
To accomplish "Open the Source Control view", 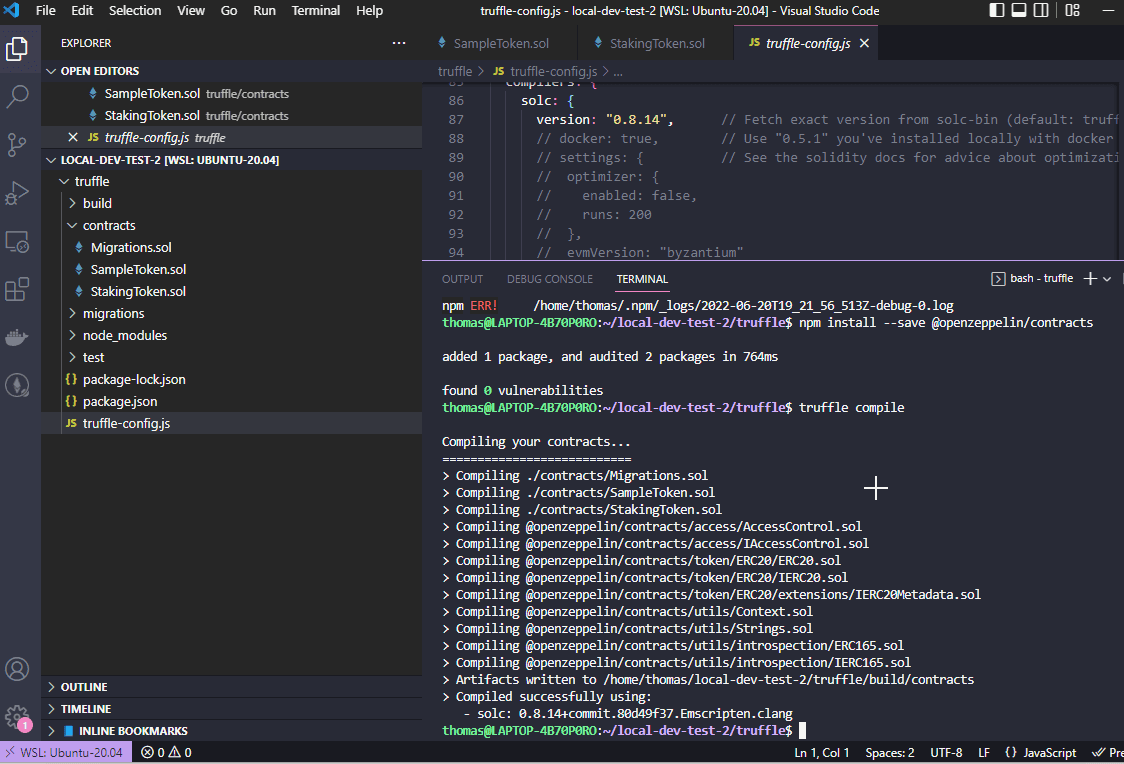I will pos(17,145).
